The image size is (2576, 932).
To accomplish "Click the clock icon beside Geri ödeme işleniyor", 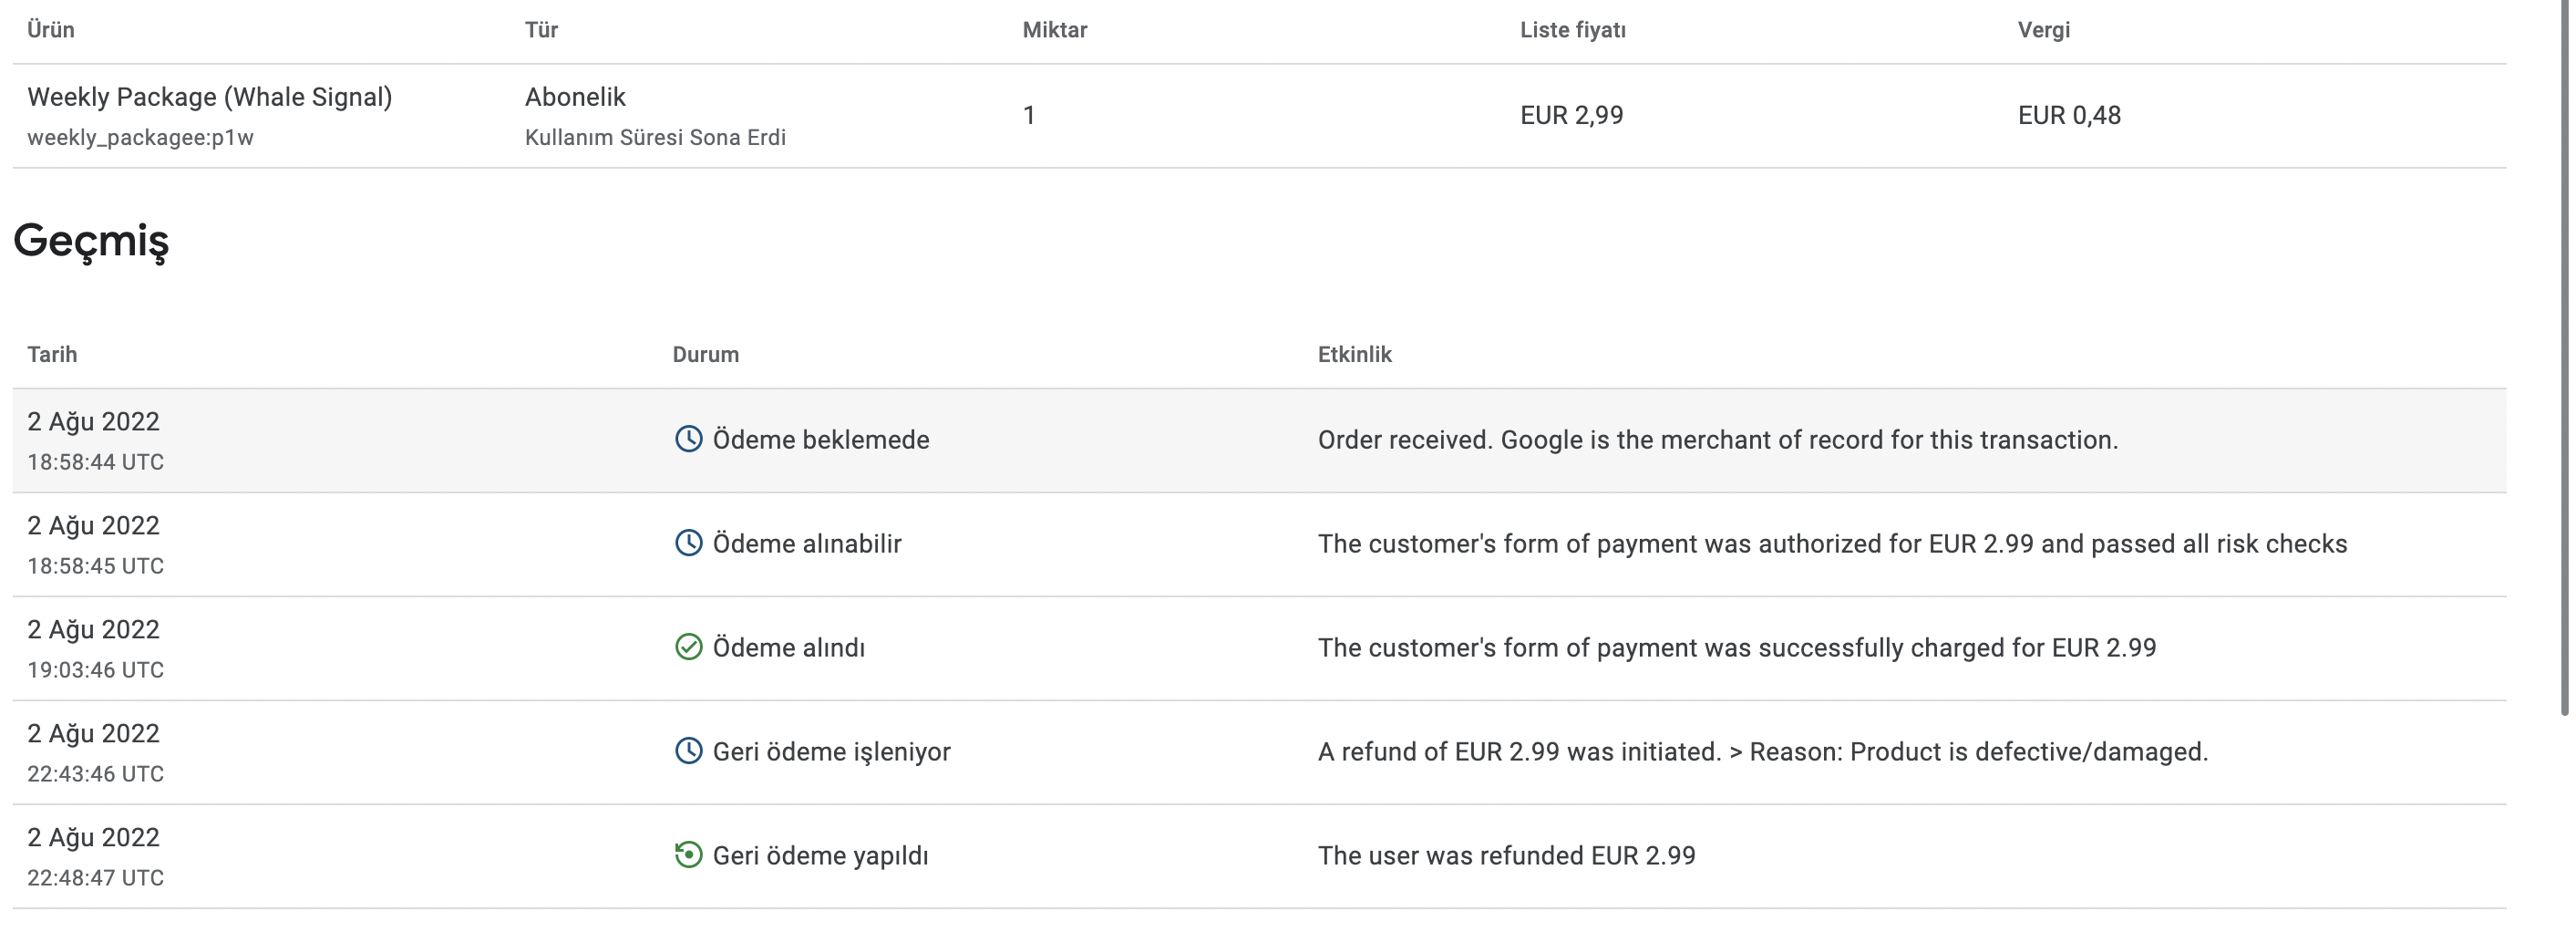I will (x=688, y=751).
